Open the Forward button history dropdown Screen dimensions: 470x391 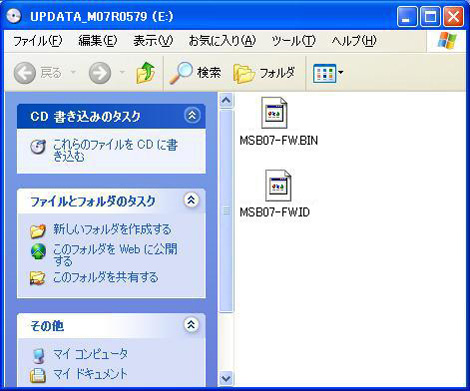tap(122, 72)
